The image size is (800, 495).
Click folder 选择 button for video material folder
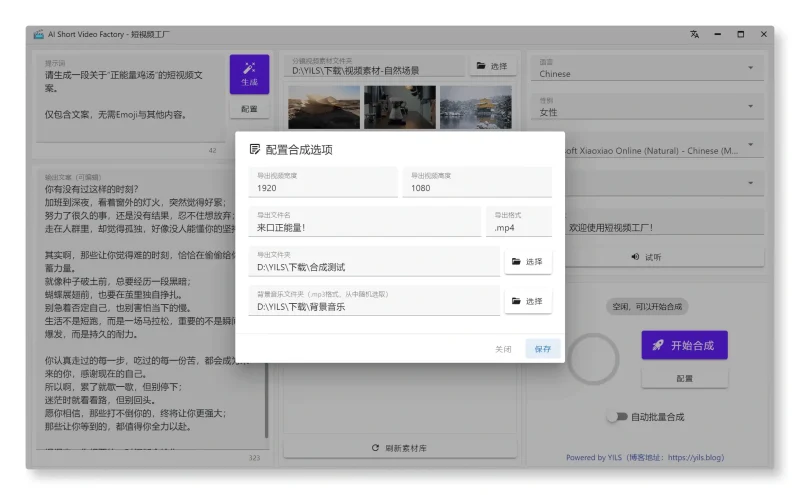click(x=492, y=66)
